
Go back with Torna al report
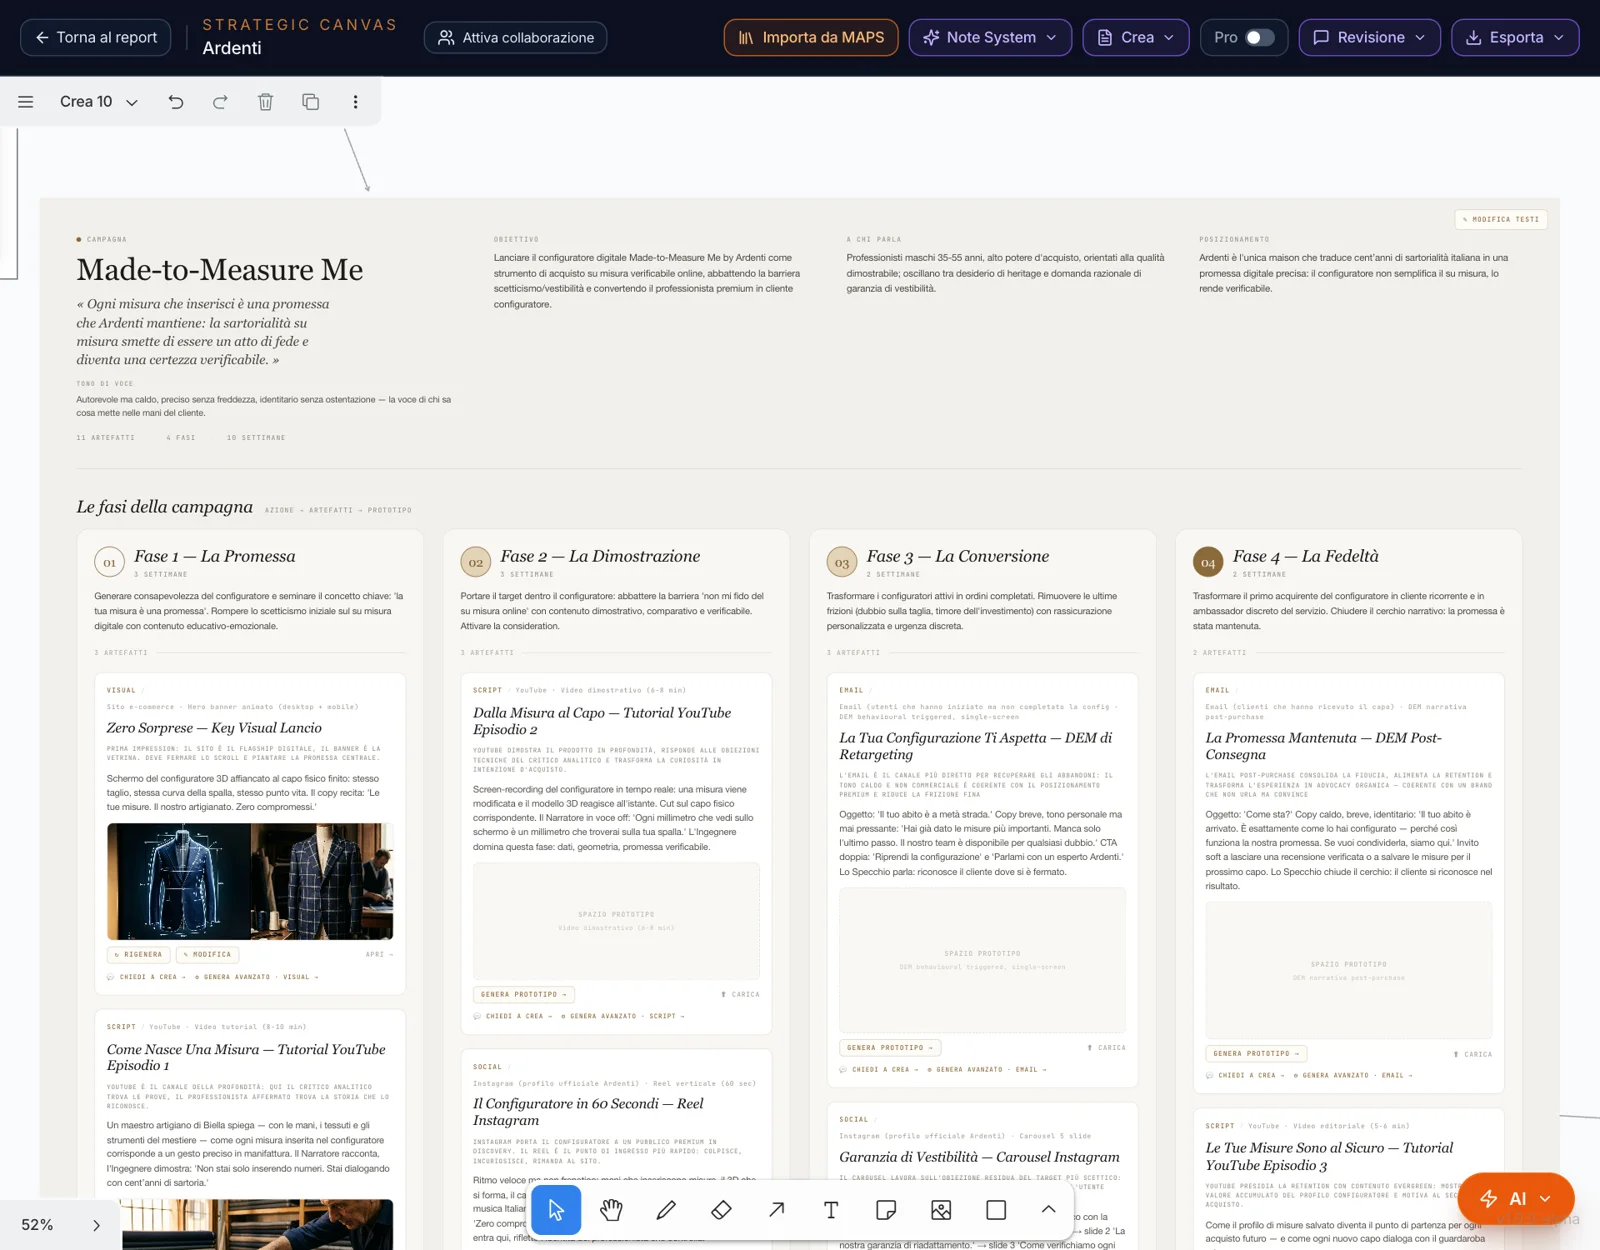(96, 38)
